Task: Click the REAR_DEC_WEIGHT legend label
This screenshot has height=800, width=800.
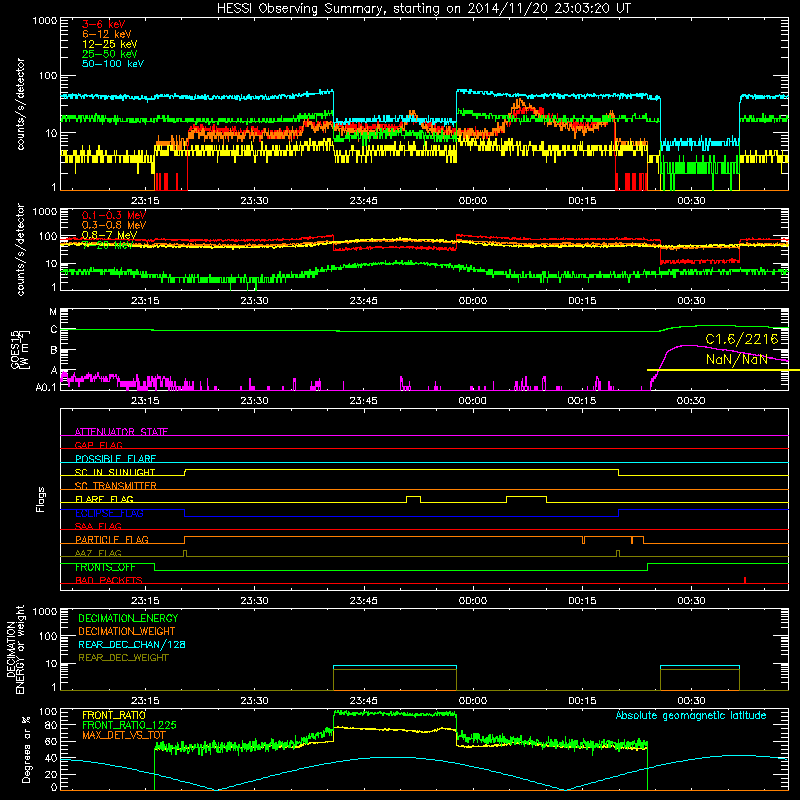Action: click(123, 658)
